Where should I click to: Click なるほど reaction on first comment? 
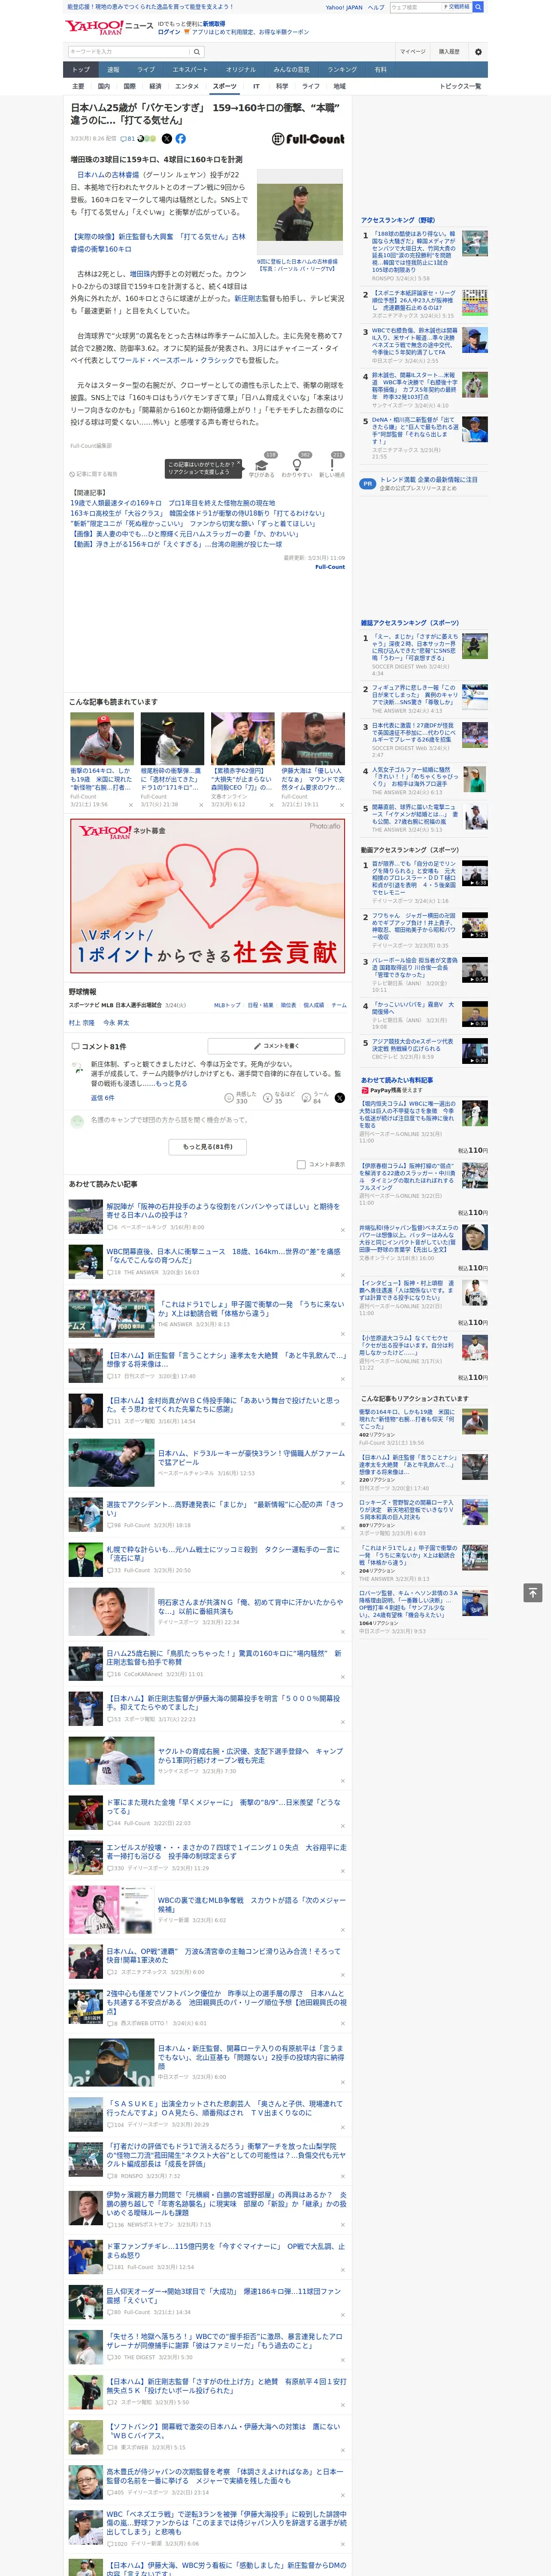[279, 1097]
